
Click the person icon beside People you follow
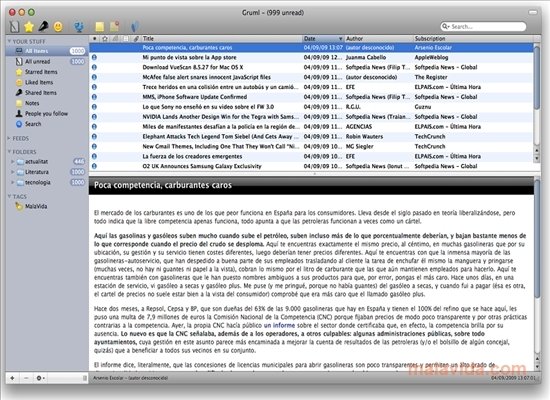pyautogui.click(x=19, y=113)
